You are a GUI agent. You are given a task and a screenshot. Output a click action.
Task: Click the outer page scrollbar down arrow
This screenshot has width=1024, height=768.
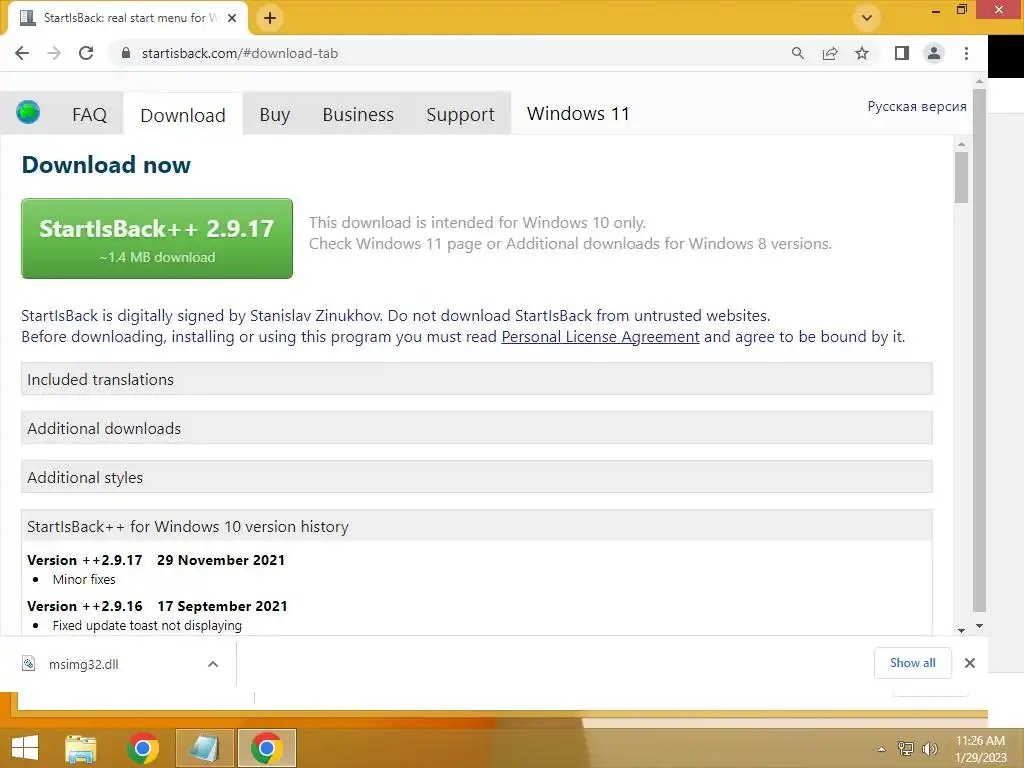coord(979,626)
